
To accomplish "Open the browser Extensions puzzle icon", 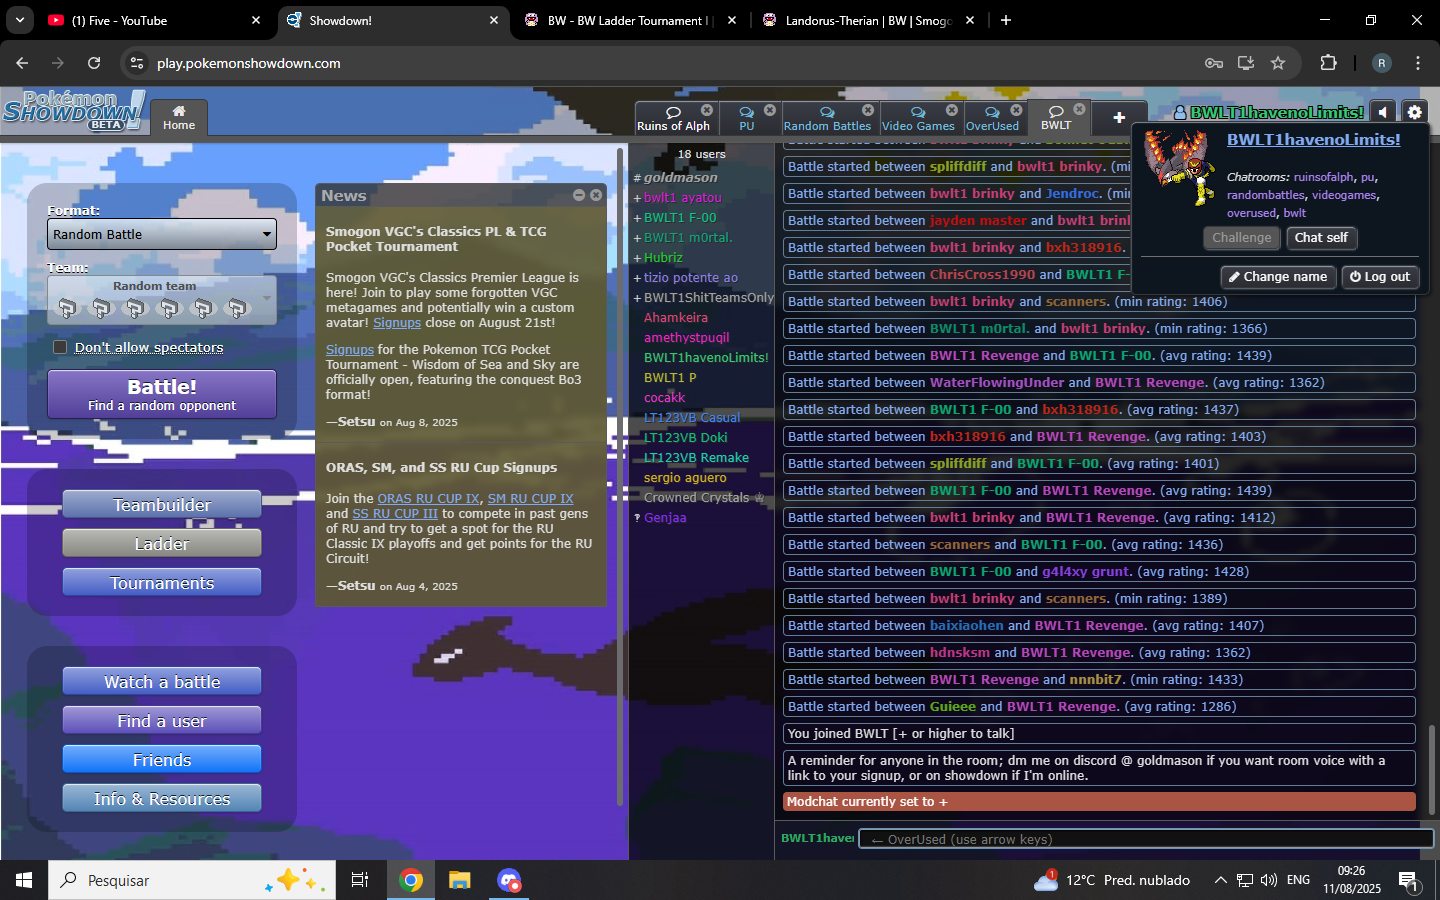I will point(1328,63).
